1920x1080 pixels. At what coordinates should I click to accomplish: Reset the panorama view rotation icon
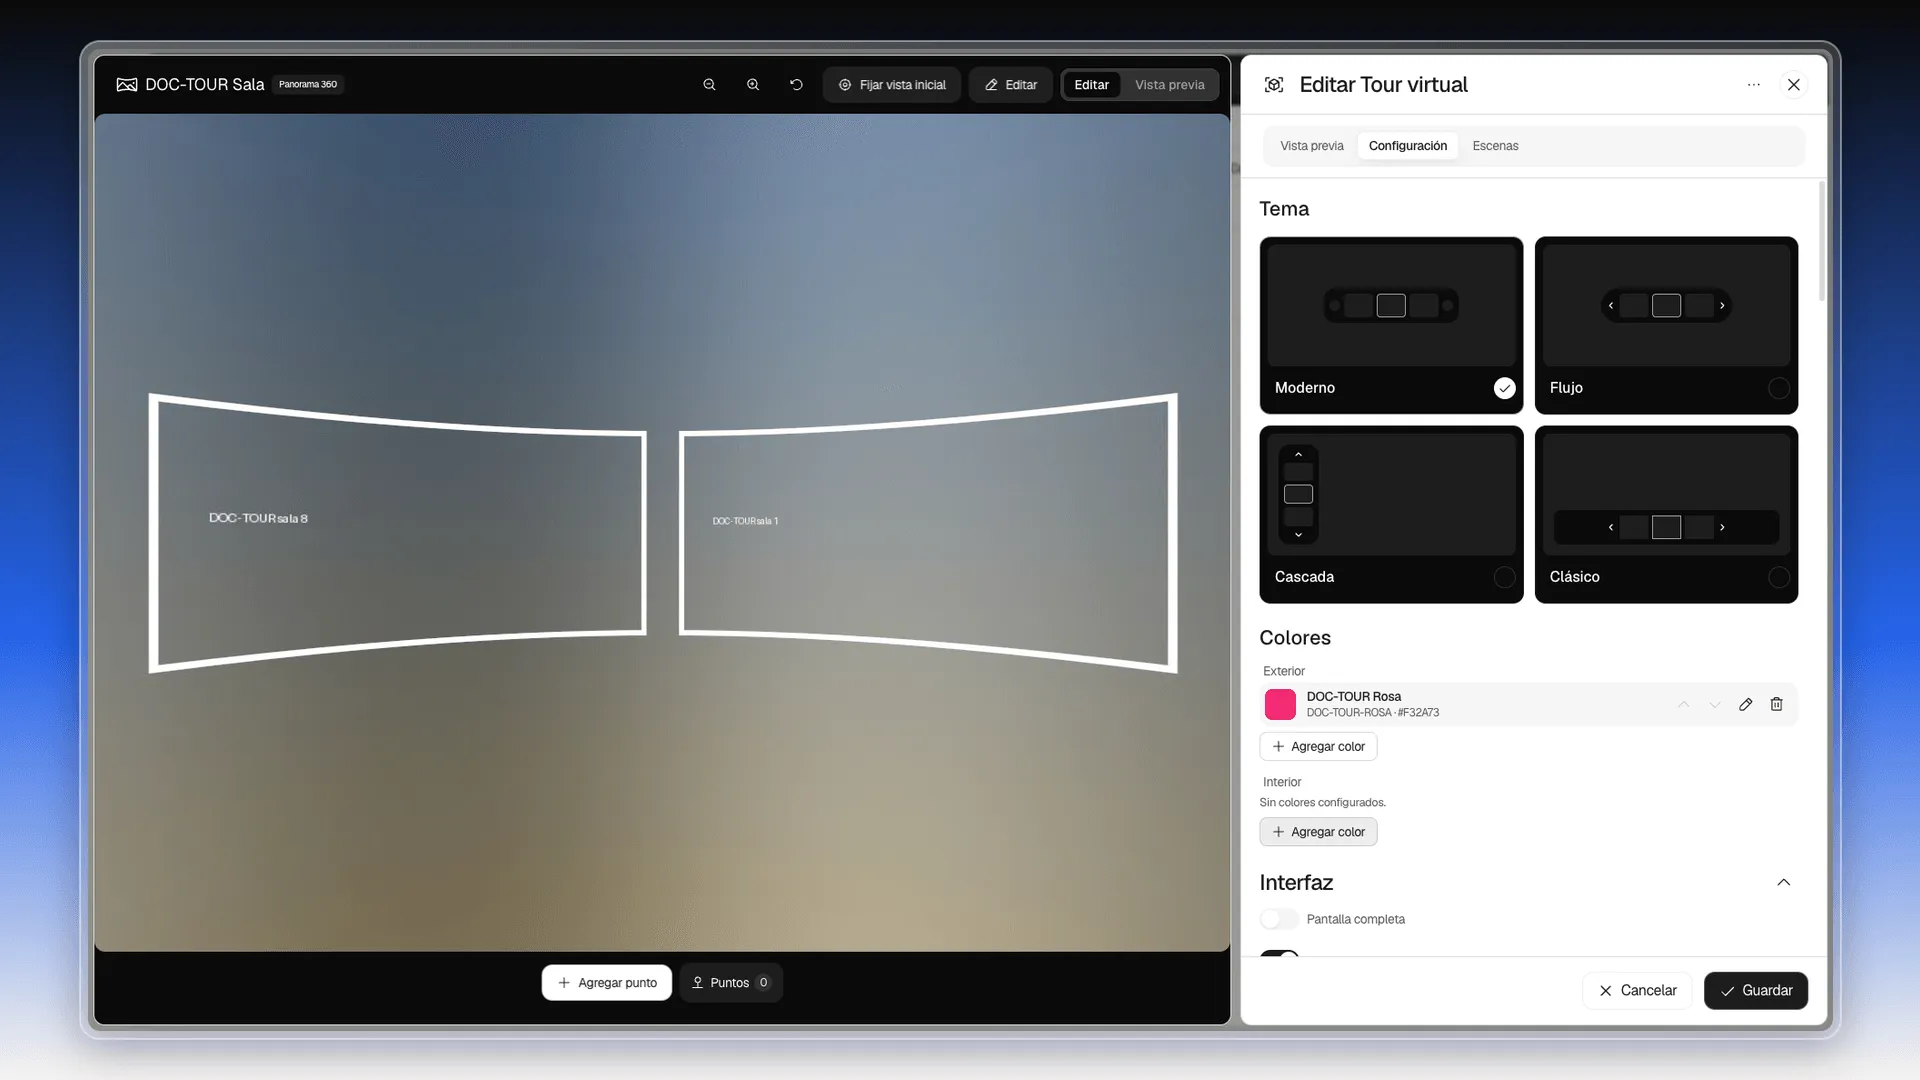(x=796, y=85)
